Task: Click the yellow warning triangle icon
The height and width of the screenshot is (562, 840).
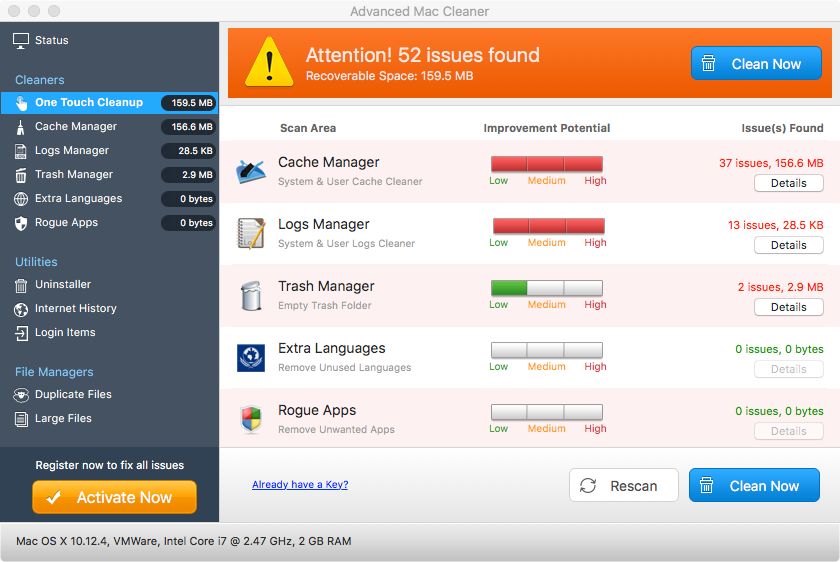Action: [x=269, y=63]
